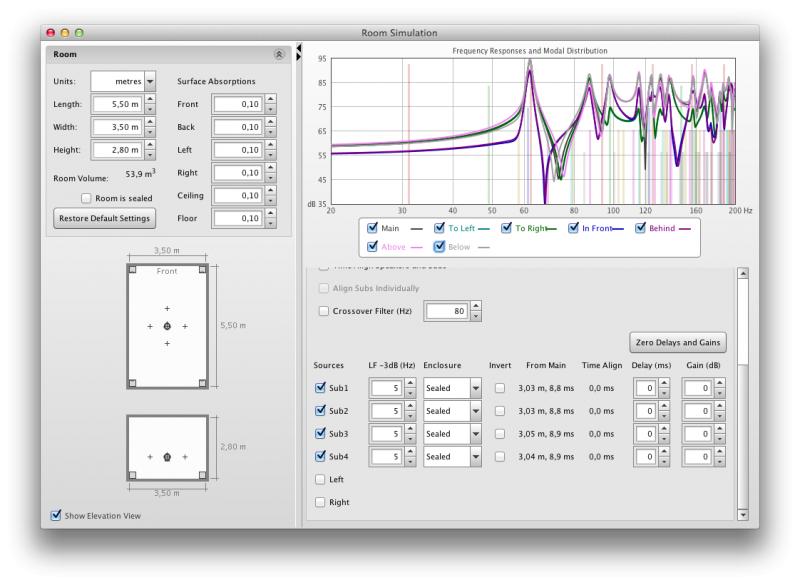
Task: Select the back-right corner subwoofer in plan view
Action: tap(202, 383)
